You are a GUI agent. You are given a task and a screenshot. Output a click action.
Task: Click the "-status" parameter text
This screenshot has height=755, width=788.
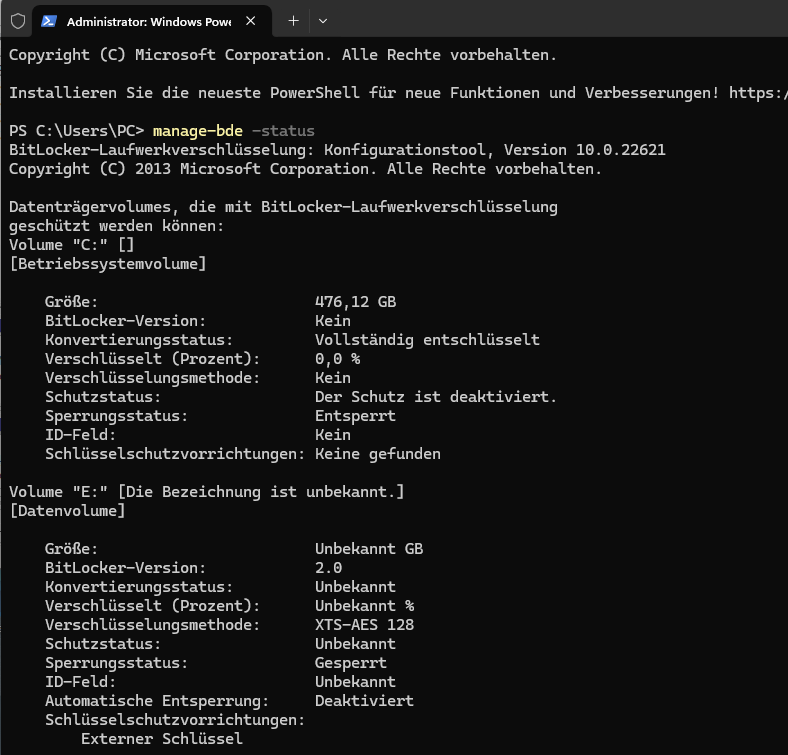[283, 131]
